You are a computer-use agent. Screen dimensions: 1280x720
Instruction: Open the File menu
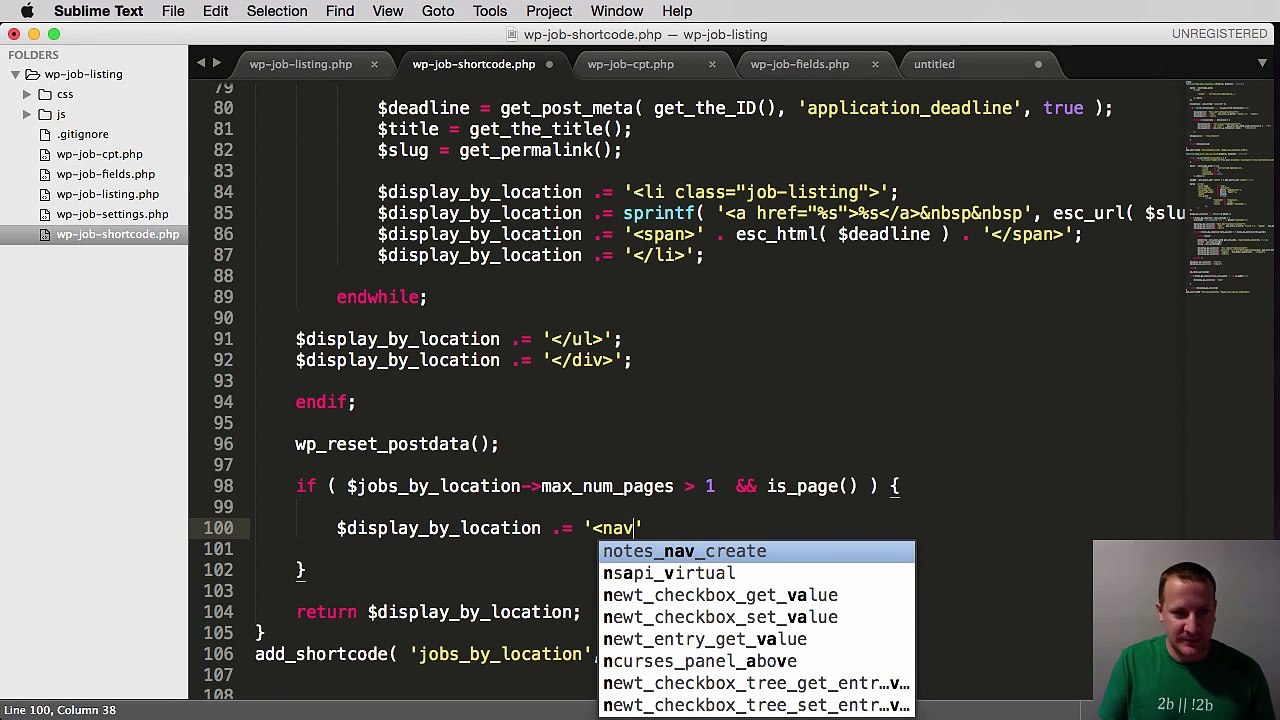[173, 11]
